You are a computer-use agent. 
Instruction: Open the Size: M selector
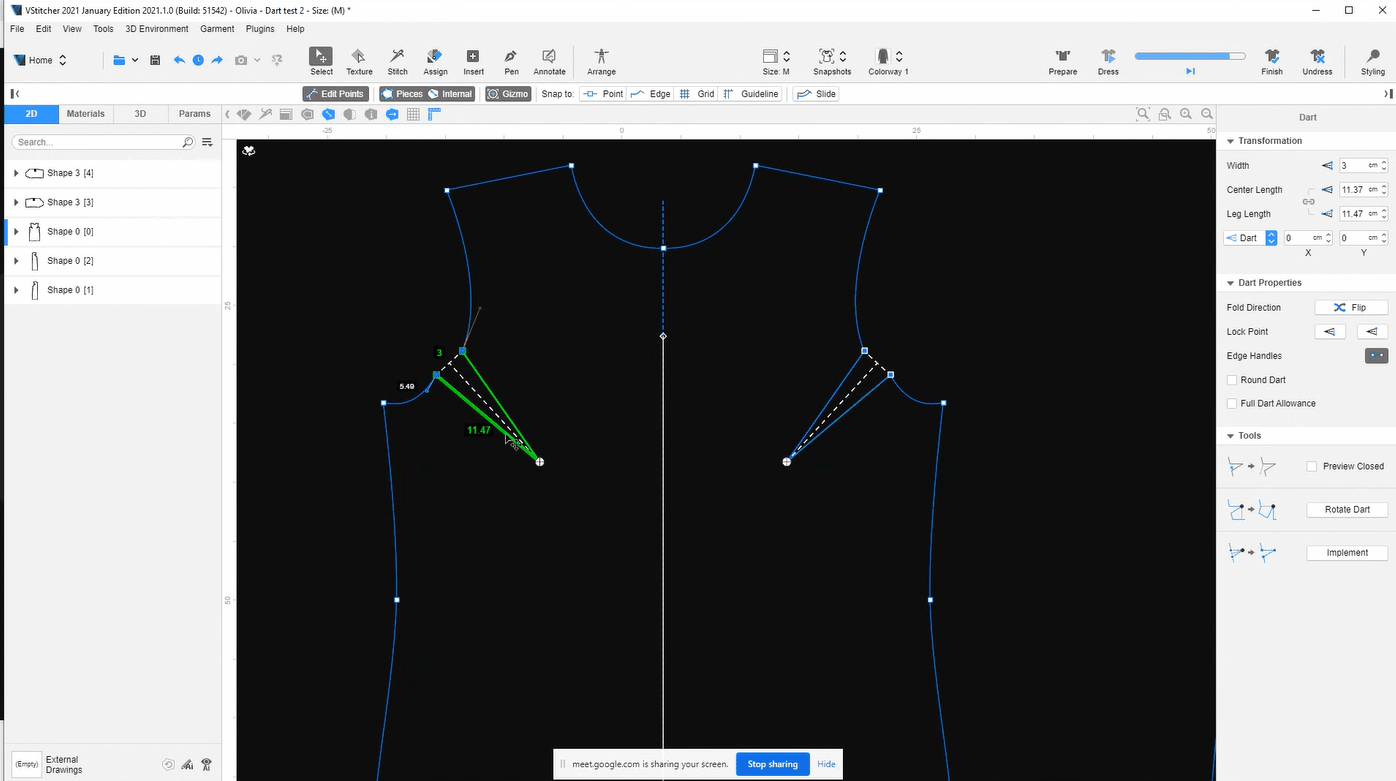pyautogui.click(x=776, y=61)
